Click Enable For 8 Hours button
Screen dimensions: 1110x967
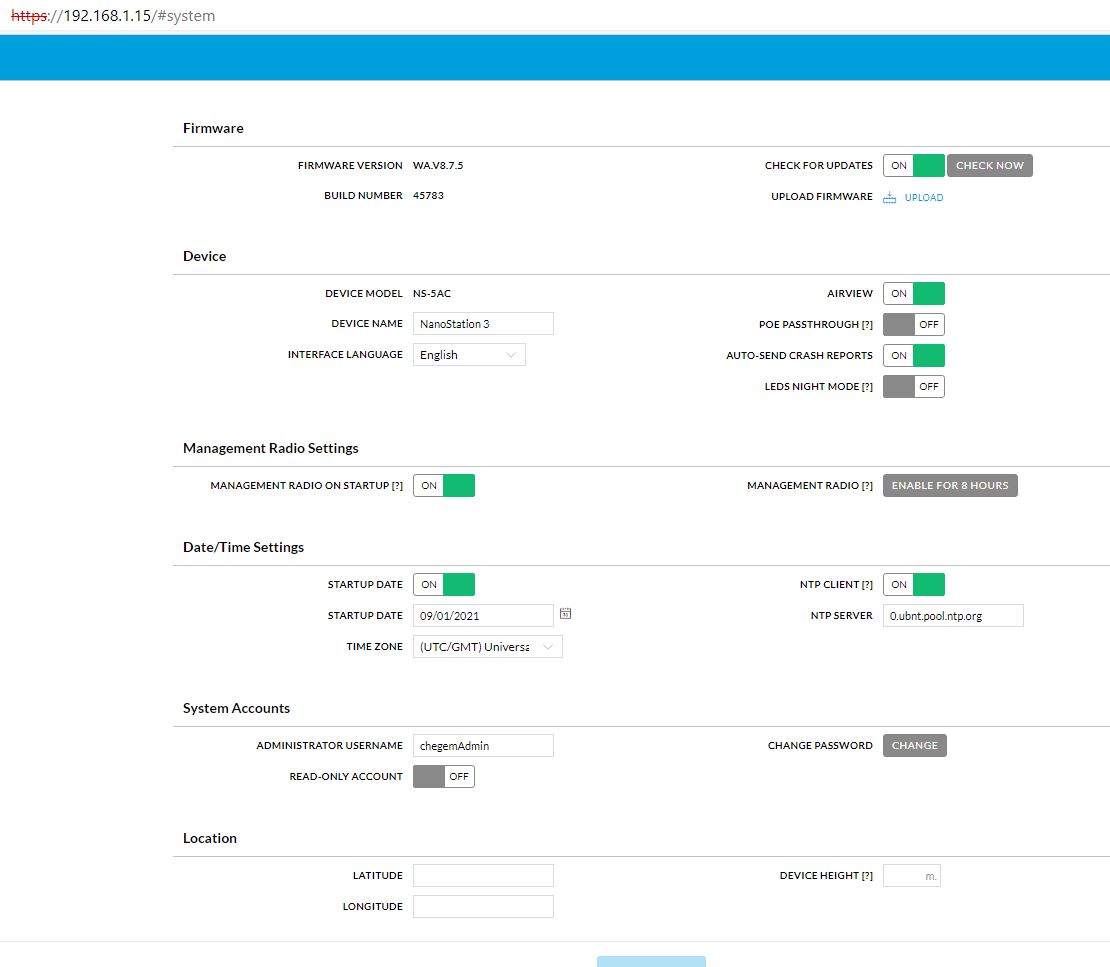click(950, 486)
